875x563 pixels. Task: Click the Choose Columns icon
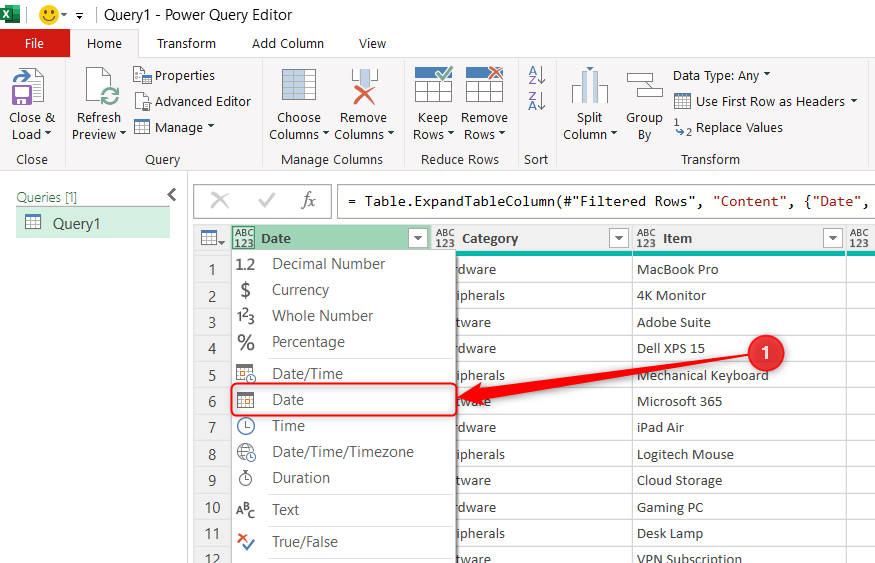(299, 85)
